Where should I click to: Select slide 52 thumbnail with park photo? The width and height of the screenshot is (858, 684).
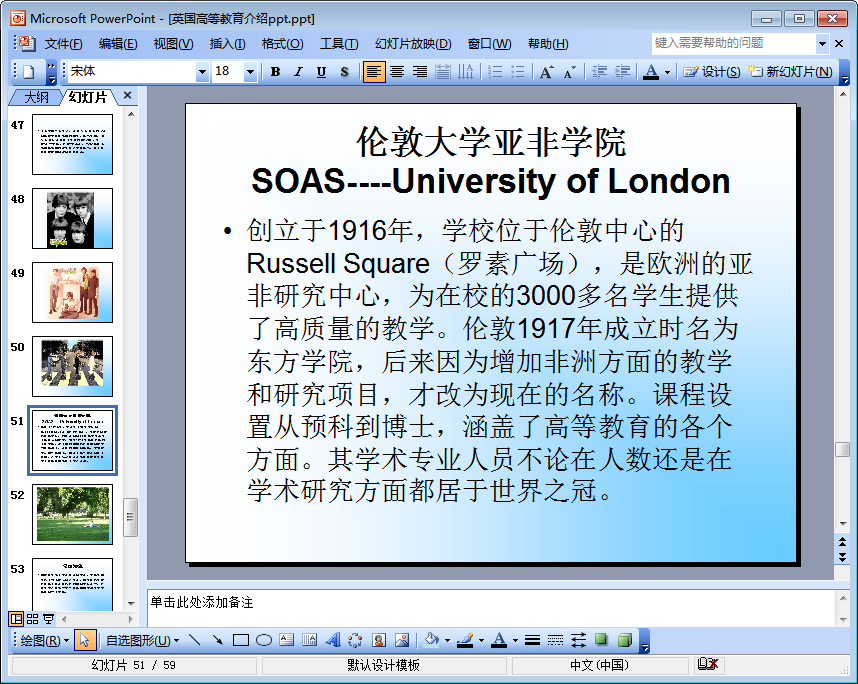coord(72,514)
